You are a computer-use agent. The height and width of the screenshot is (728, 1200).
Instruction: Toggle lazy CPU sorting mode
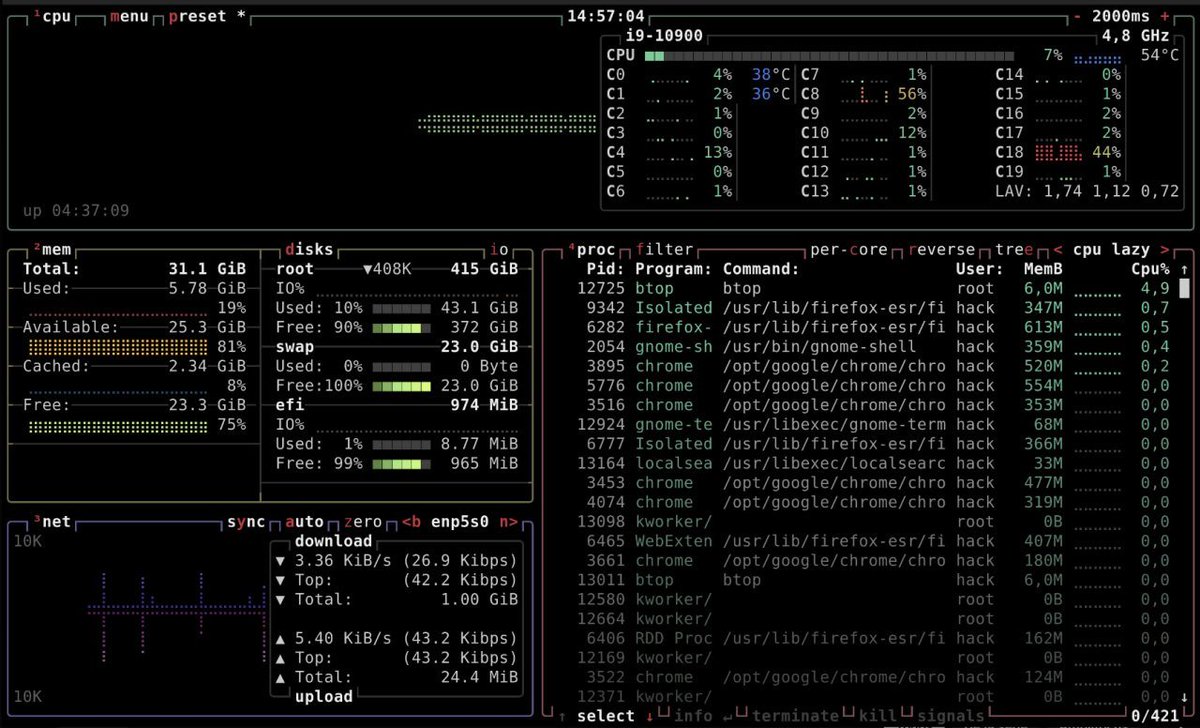pos(1131,249)
